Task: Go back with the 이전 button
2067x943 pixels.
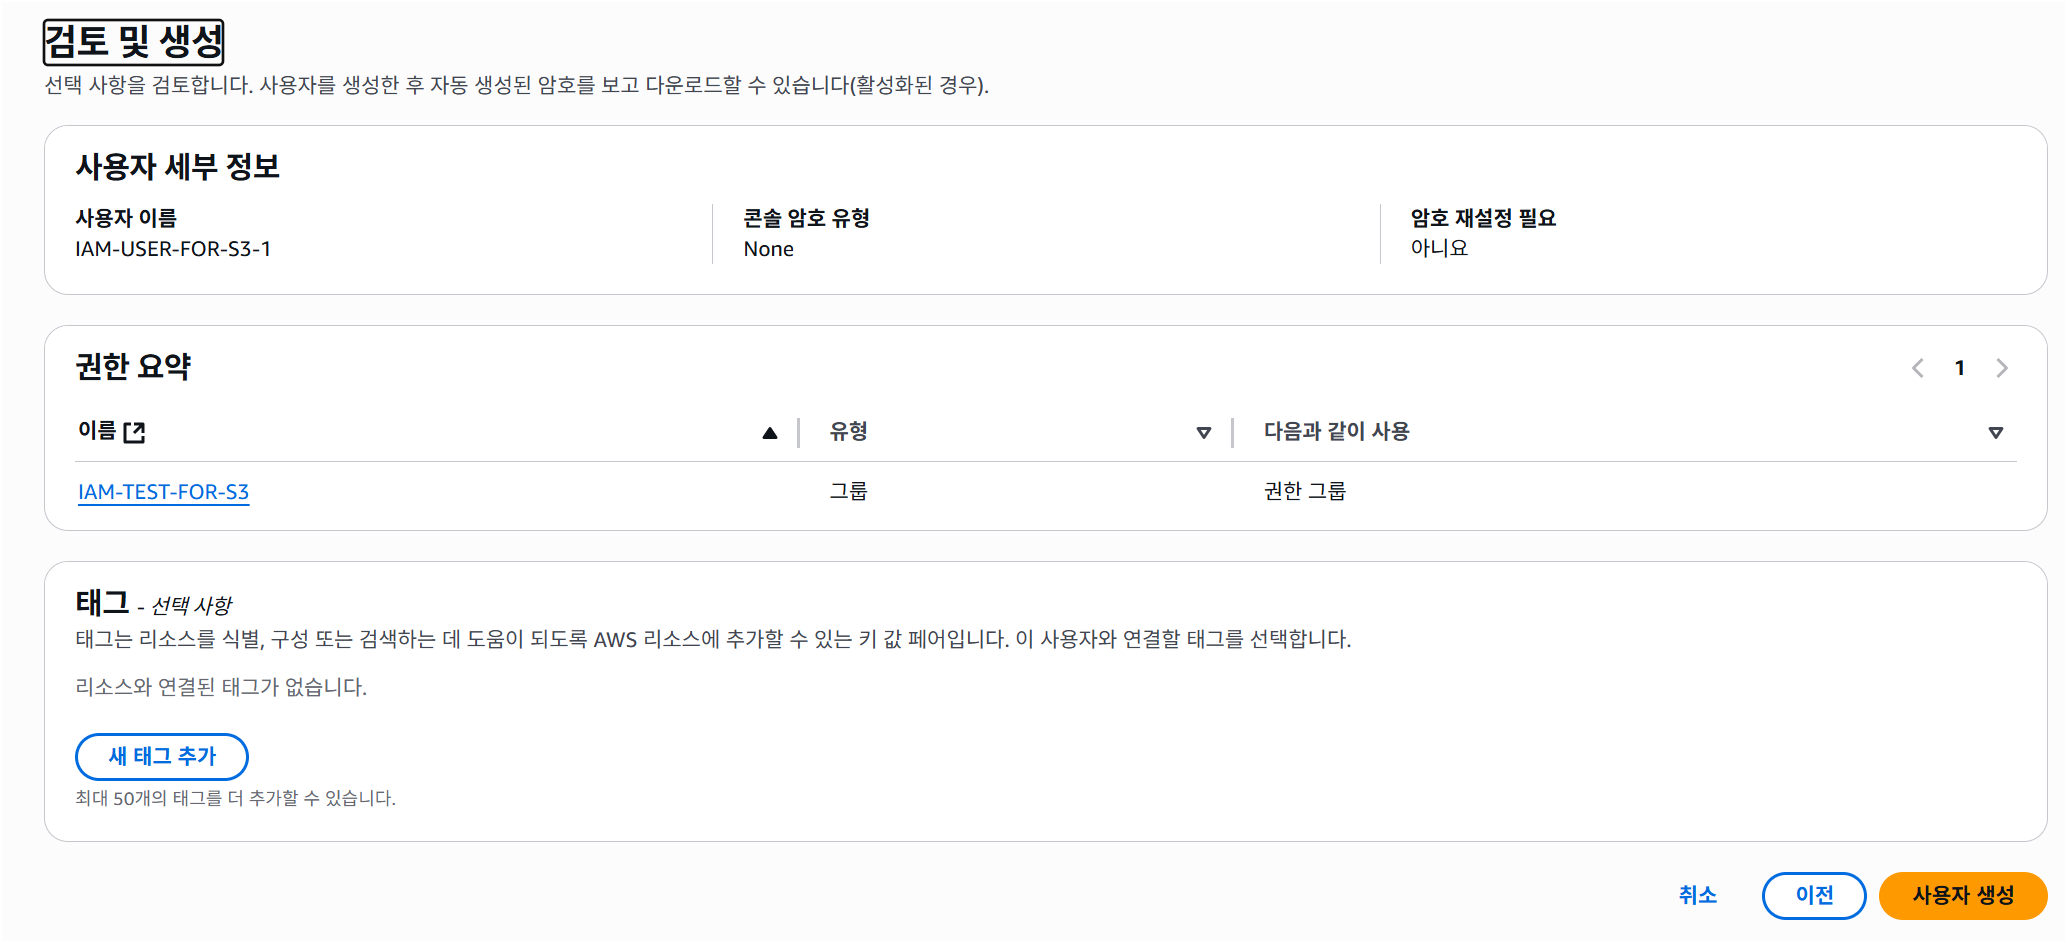Action: coord(1814,896)
